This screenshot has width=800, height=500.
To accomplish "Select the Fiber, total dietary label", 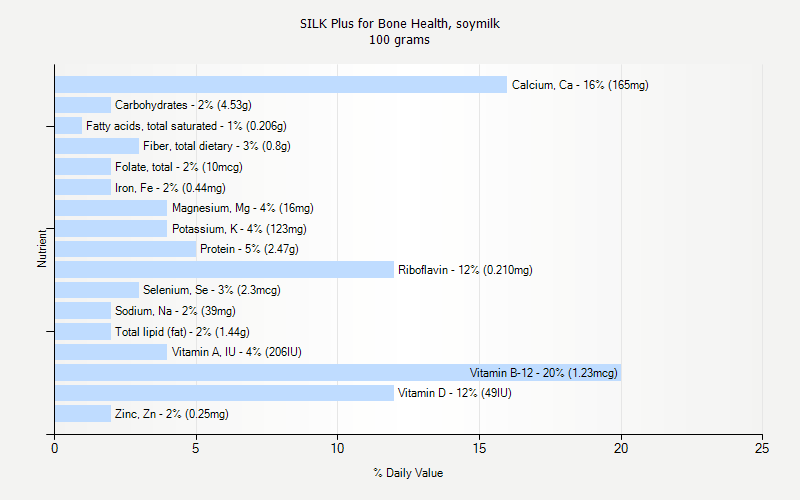I will (x=217, y=146).
